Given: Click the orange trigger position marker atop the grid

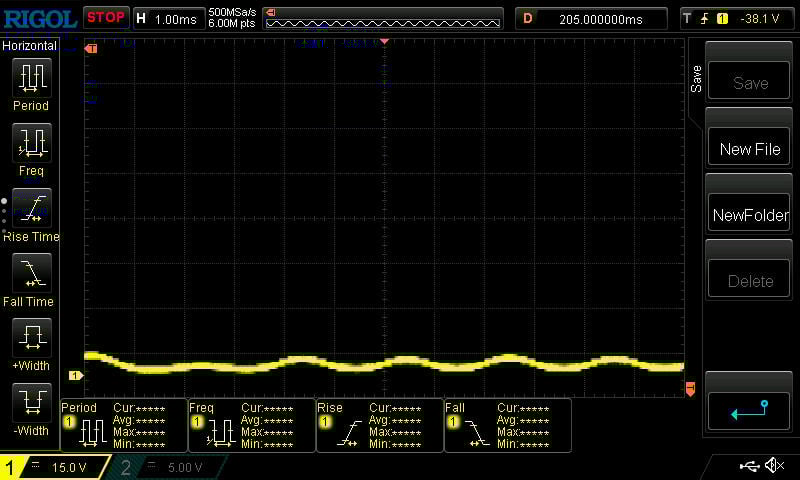Looking at the screenshot, I should 385,43.
